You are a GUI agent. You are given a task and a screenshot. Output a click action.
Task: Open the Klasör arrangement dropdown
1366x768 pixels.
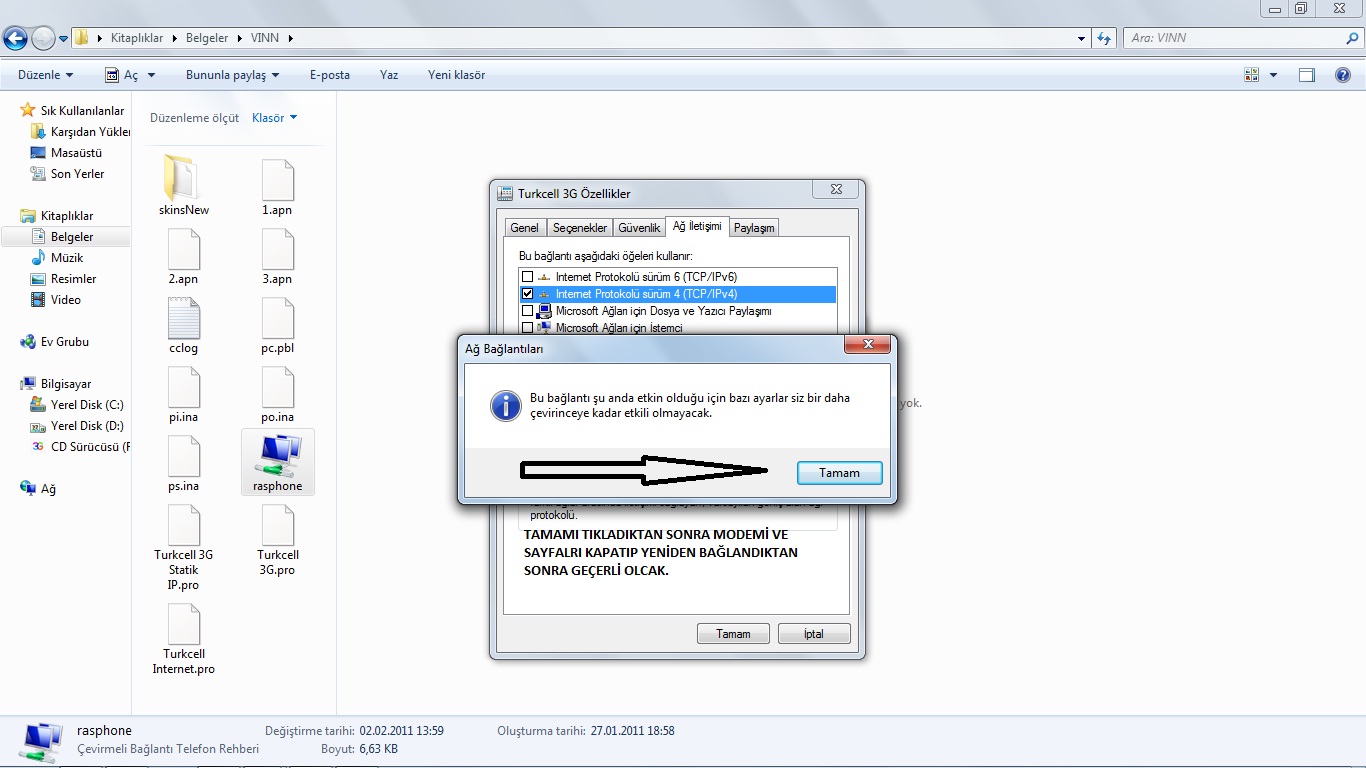click(x=275, y=118)
